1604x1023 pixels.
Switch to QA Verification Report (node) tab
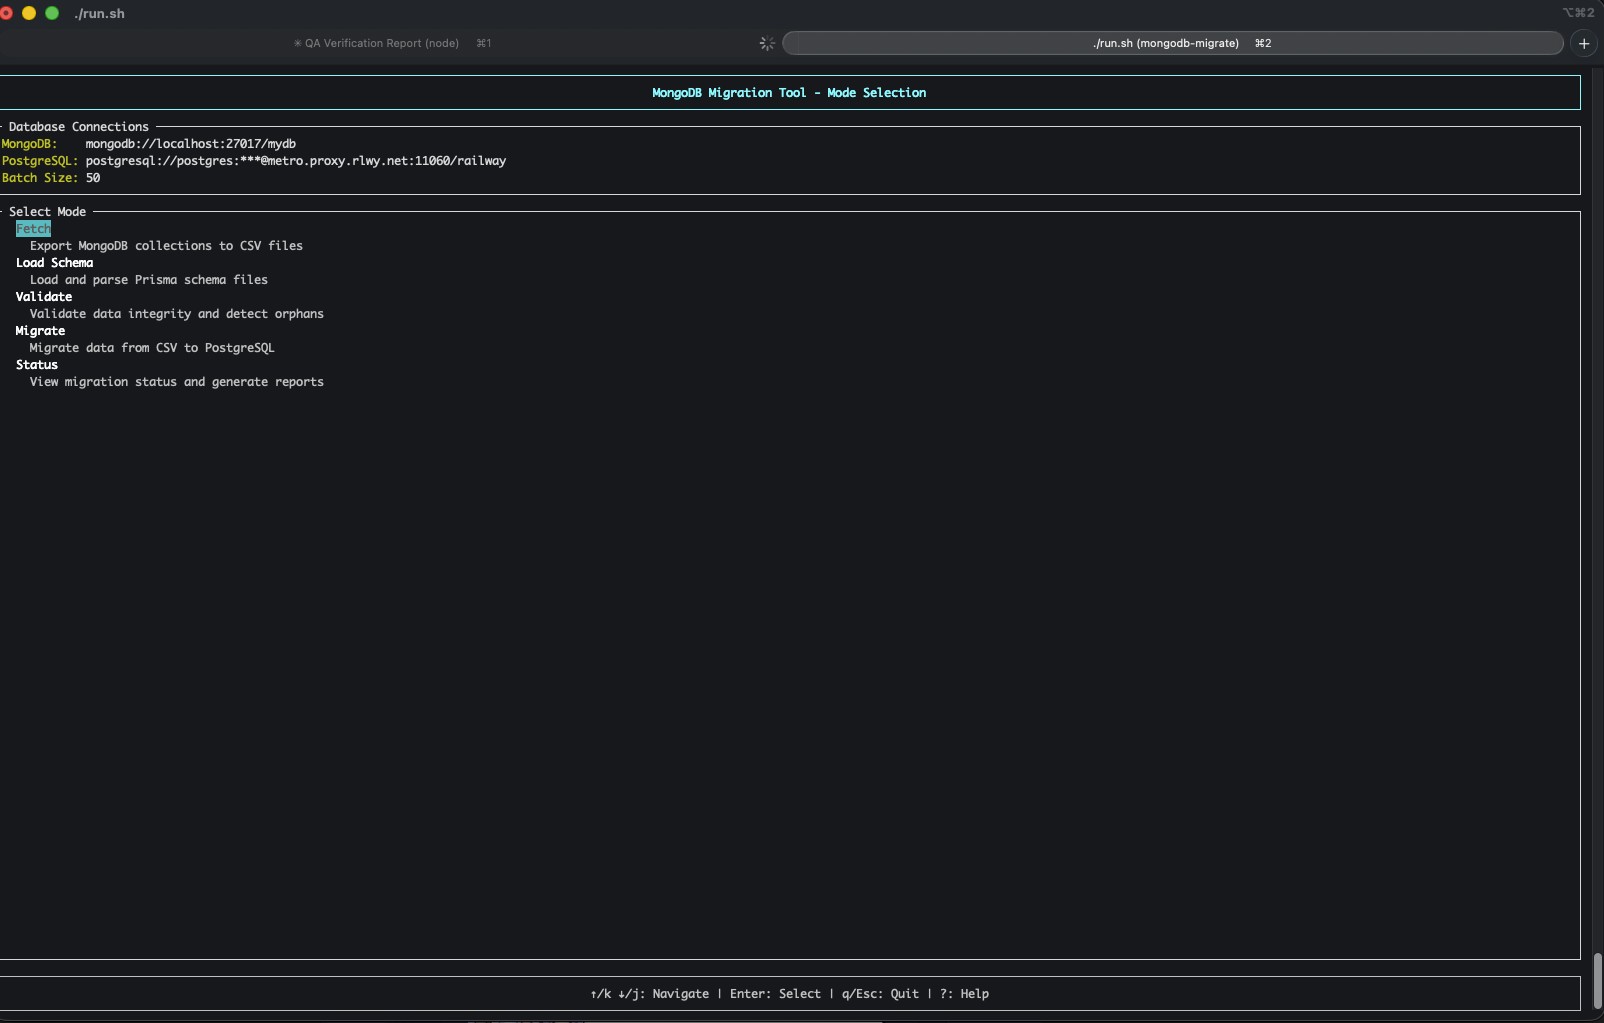point(391,43)
